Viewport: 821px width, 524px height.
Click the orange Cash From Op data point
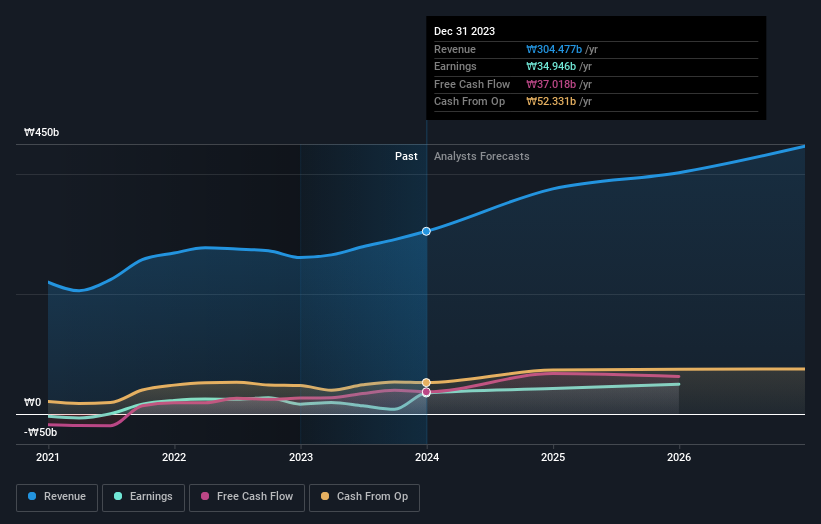[426, 383]
